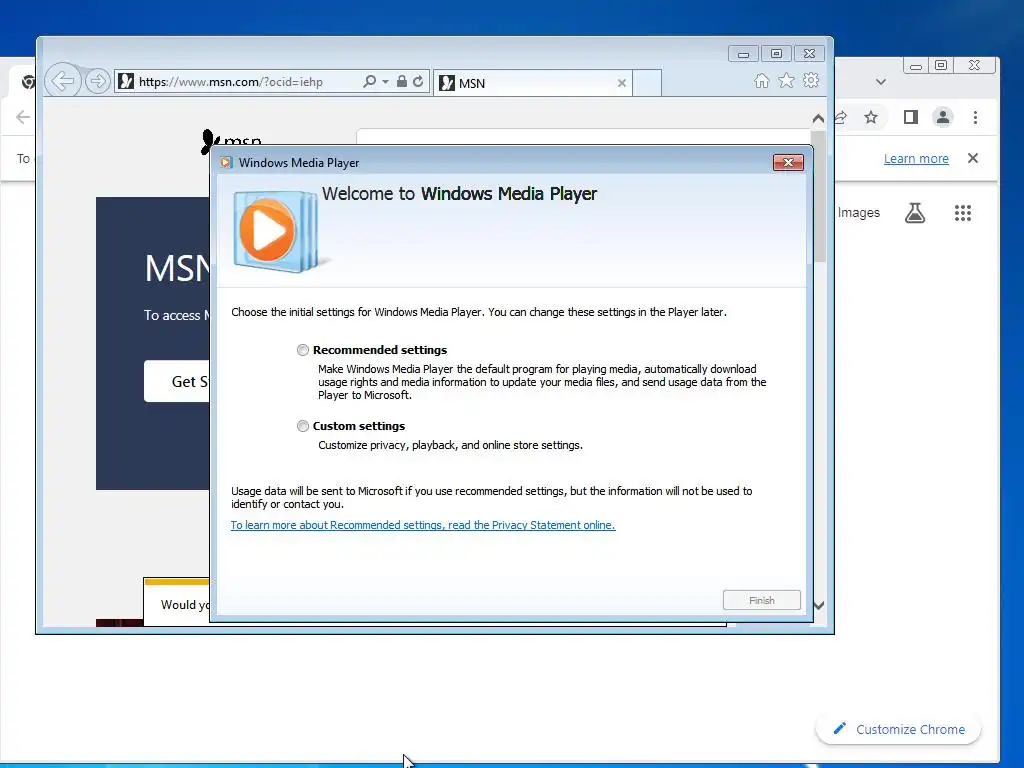Open the Images link on Google page
This screenshot has width=1024, height=768.
tap(859, 213)
